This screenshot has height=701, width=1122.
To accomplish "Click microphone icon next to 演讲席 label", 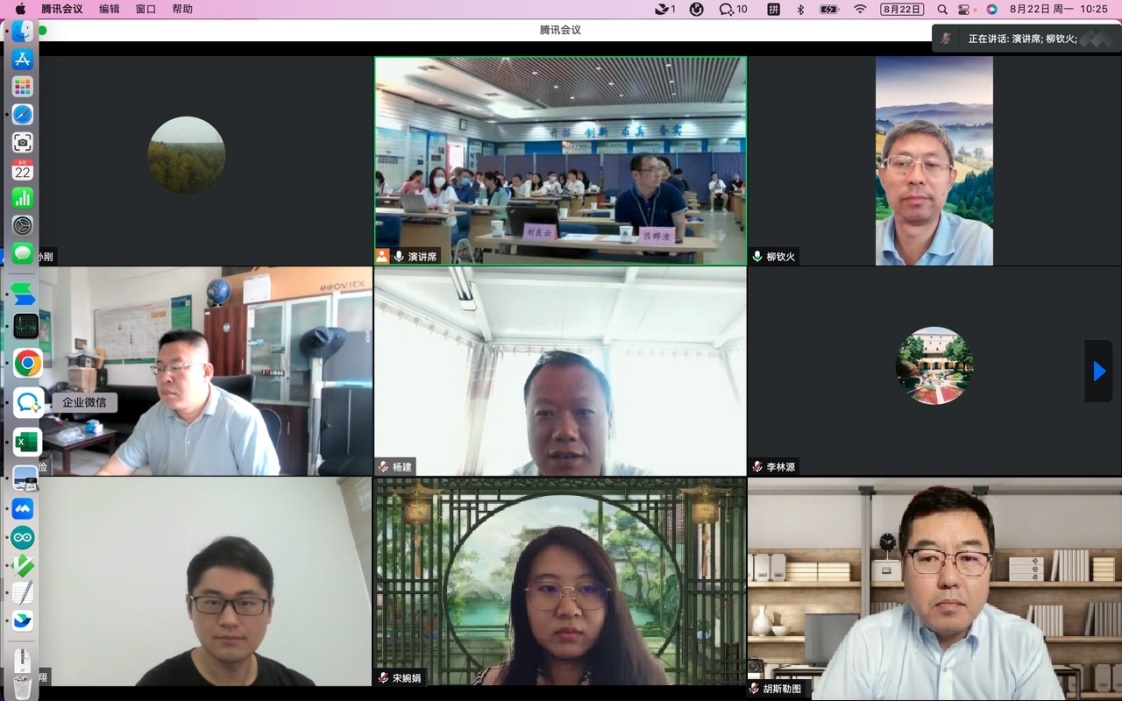I will pos(399,257).
